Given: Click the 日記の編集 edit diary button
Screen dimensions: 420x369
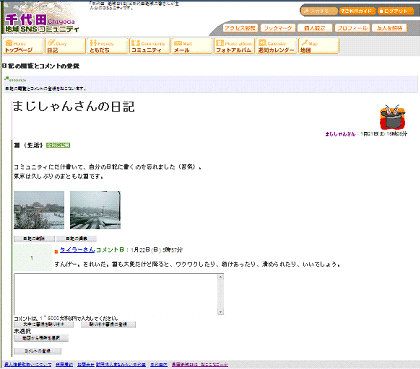Looking at the screenshot, I should [76, 239].
